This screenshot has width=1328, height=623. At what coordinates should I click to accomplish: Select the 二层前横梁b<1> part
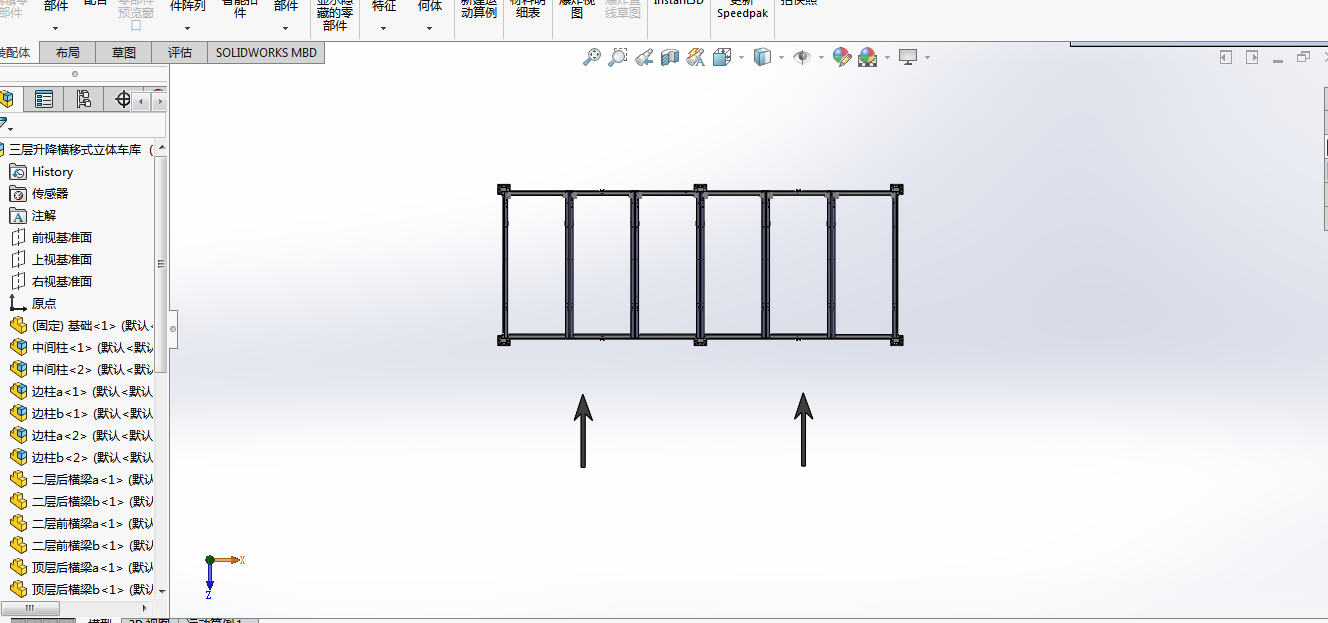(x=81, y=545)
